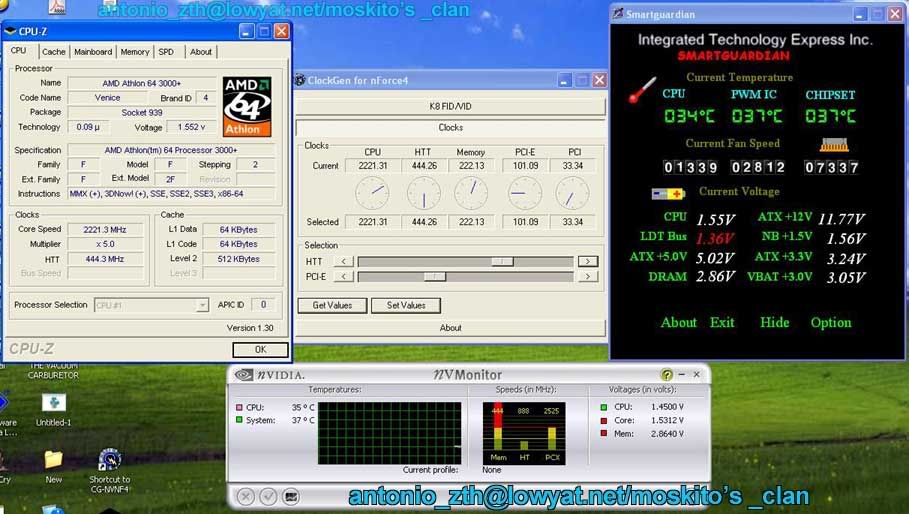The height and width of the screenshot is (514, 909).
Task: Click the NVMonitor checkmark apply icon
Action: coord(268,496)
